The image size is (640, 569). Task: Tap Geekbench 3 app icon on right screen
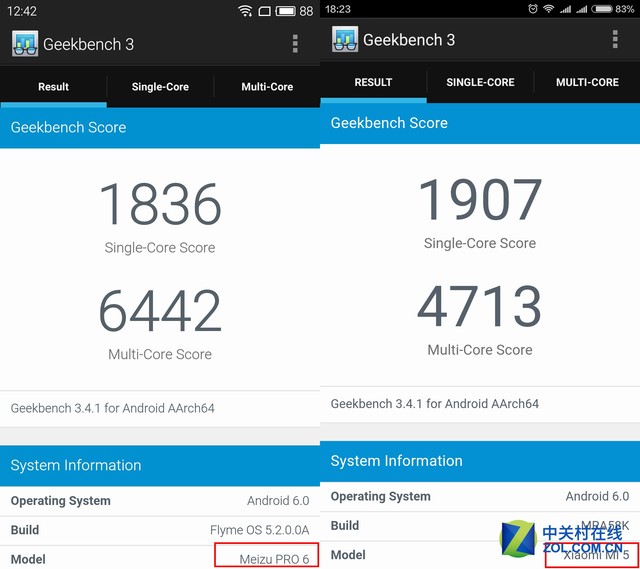[345, 39]
